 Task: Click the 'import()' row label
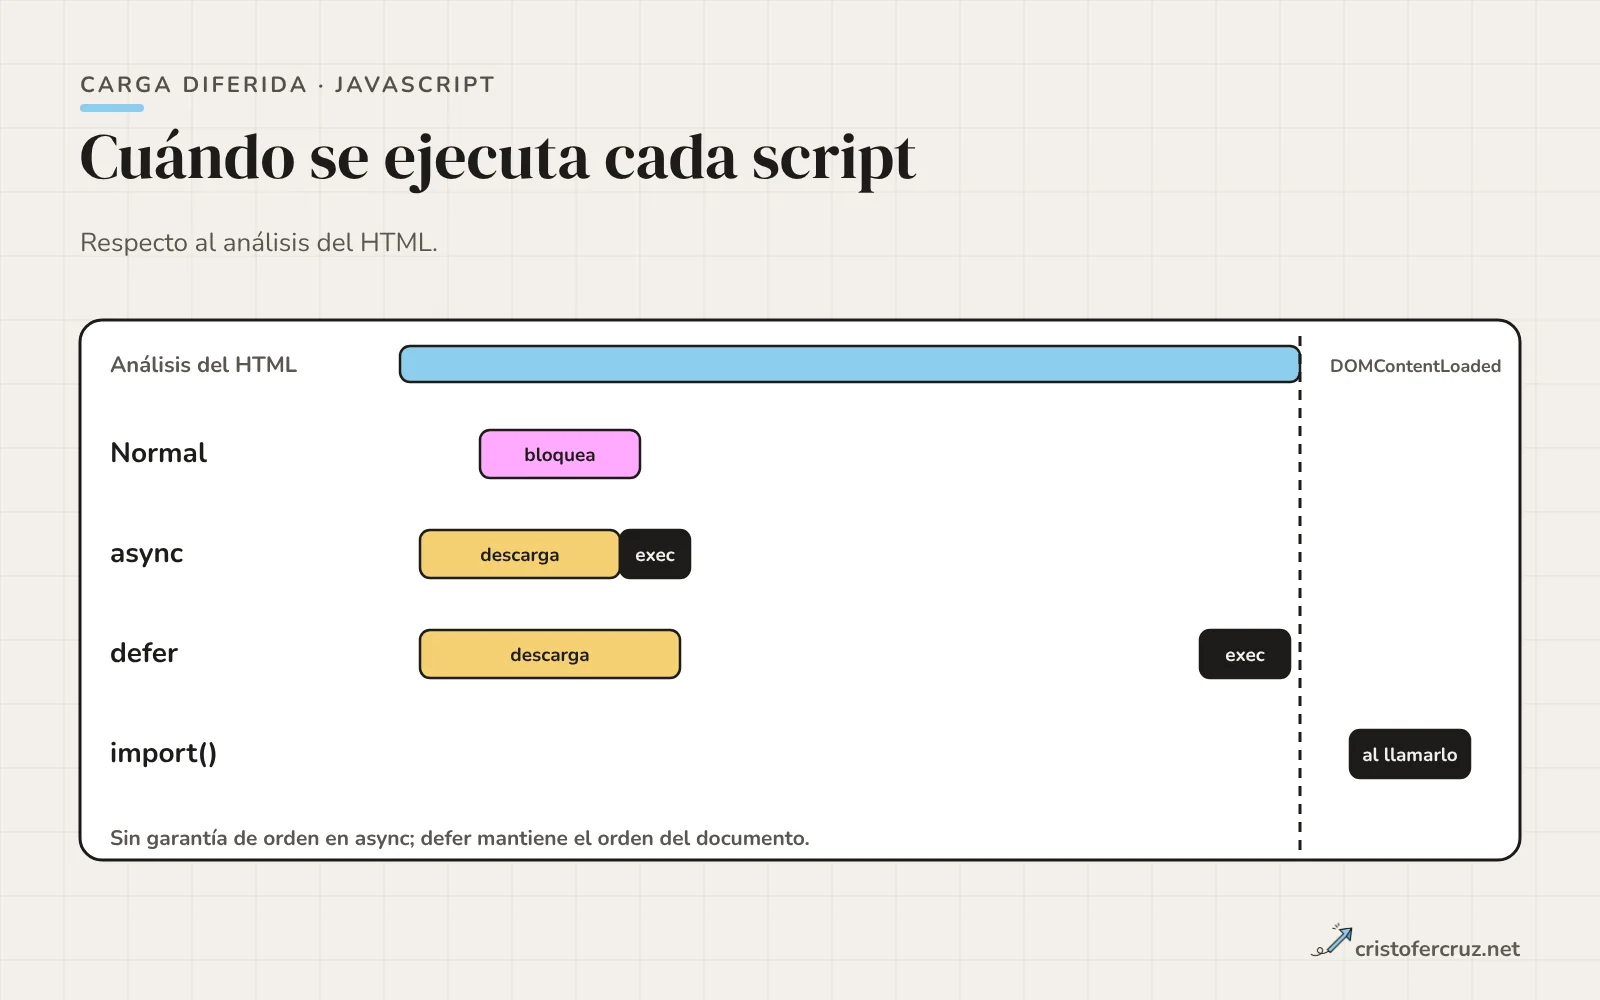164,753
